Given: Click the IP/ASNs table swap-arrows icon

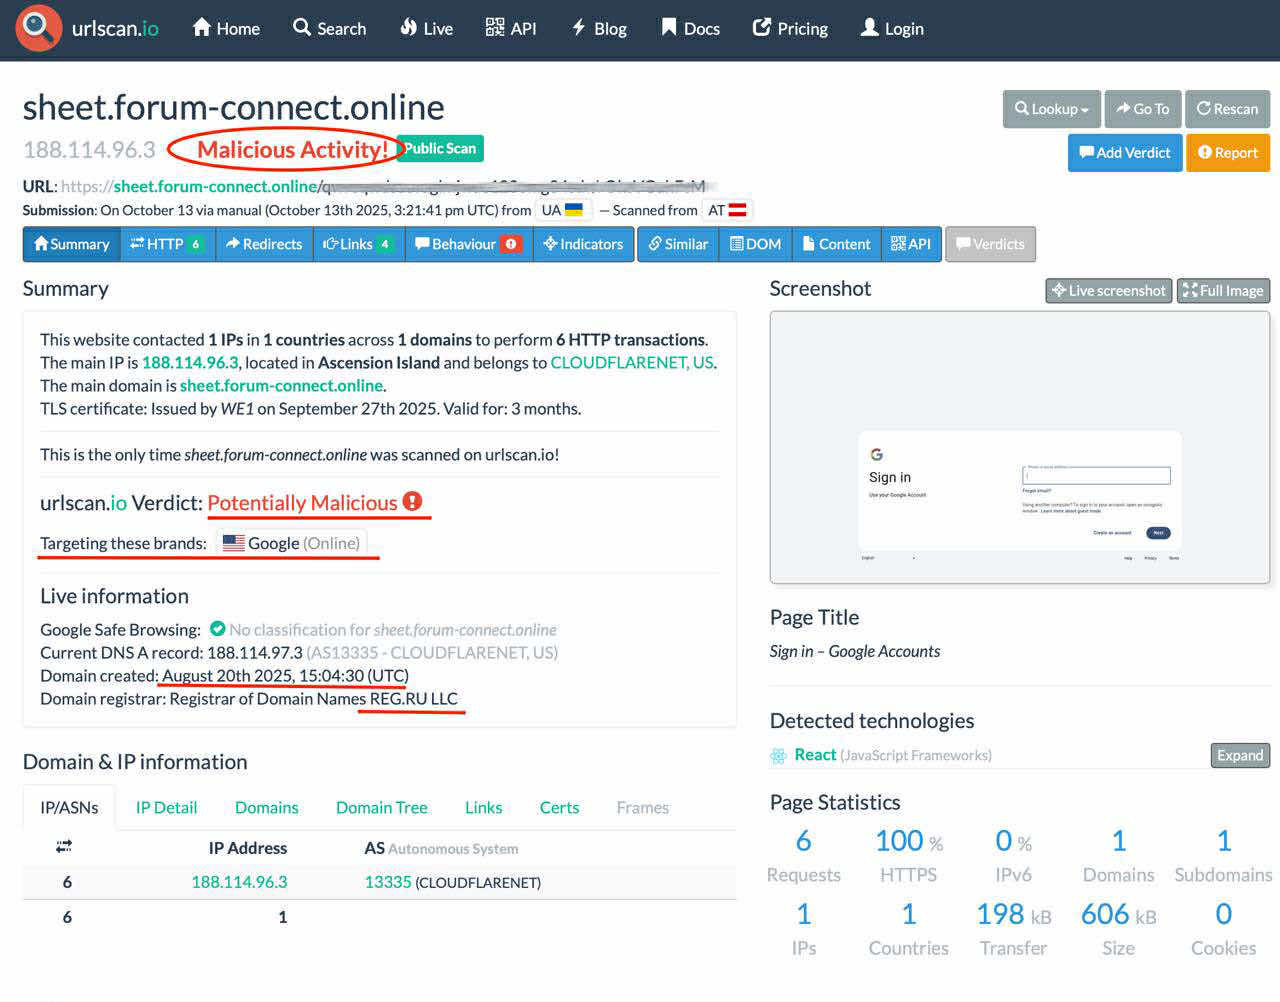Looking at the screenshot, I should click(x=64, y=847).
